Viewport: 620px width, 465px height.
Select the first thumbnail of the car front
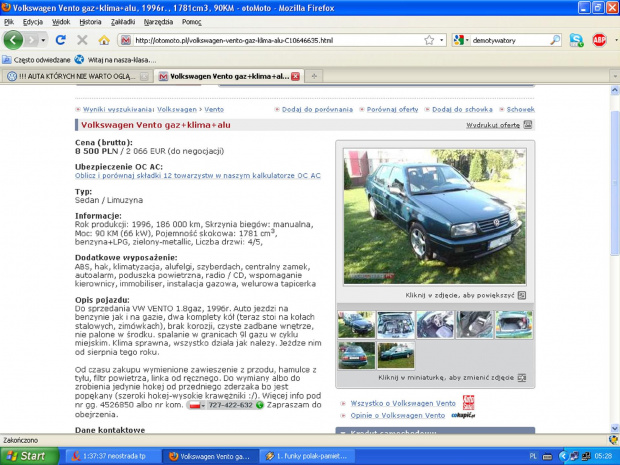(x=356, y=325)
